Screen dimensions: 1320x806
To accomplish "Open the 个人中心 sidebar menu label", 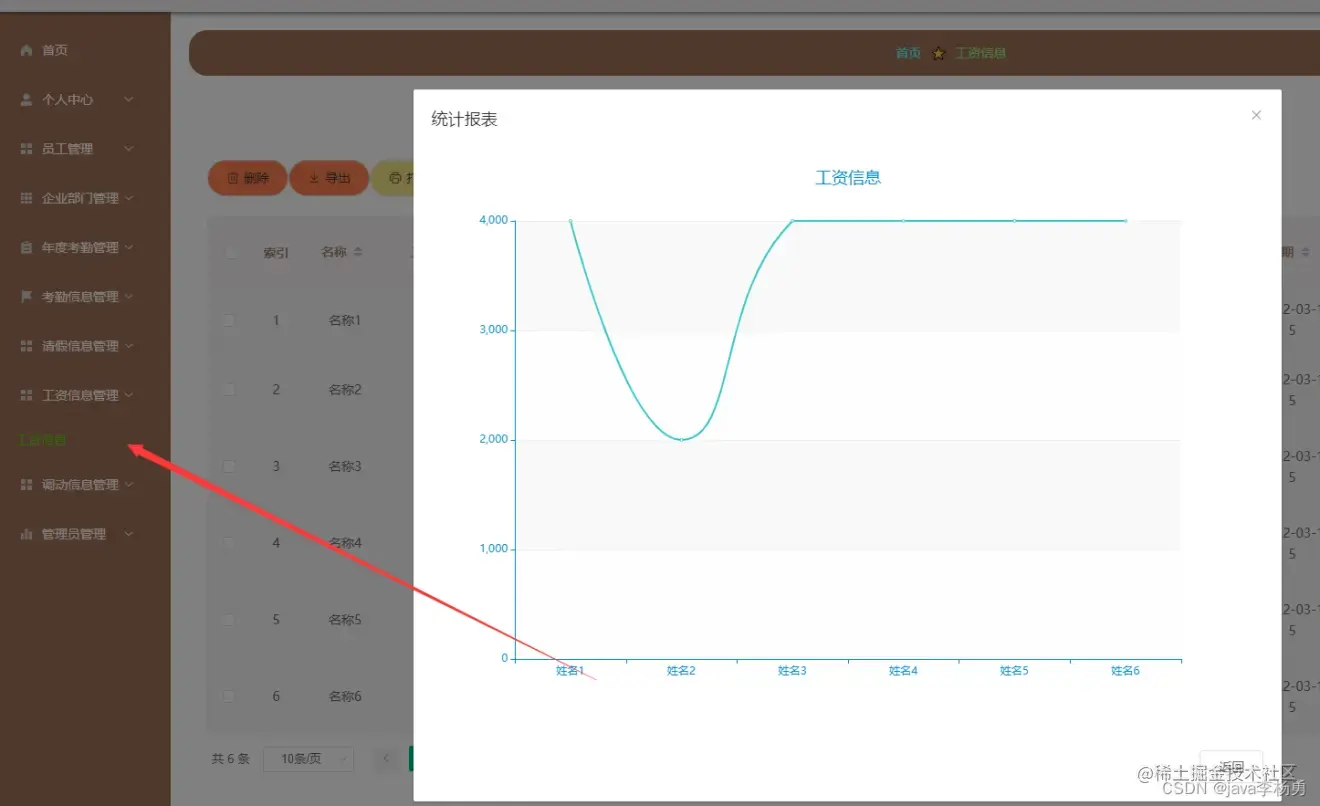I will click(x=67, y=100).
